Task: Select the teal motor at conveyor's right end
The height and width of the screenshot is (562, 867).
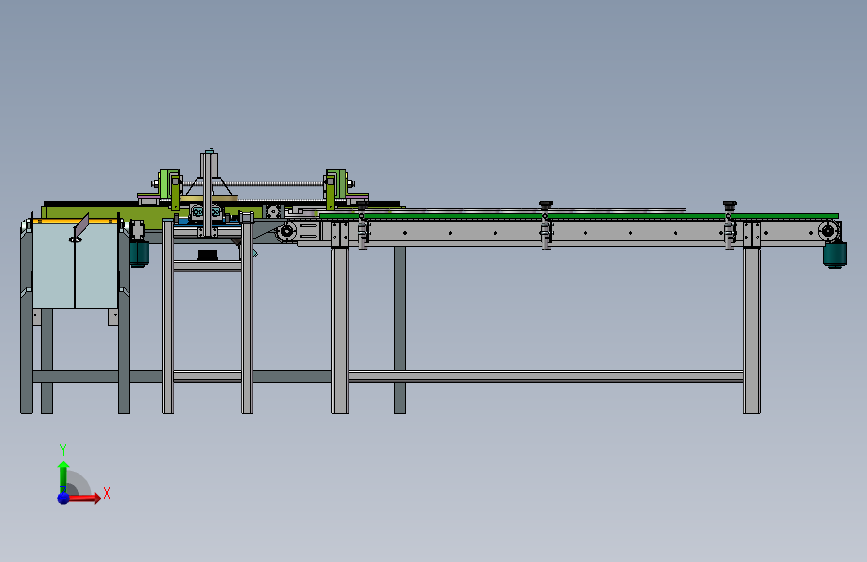Action: pos(834,255)
